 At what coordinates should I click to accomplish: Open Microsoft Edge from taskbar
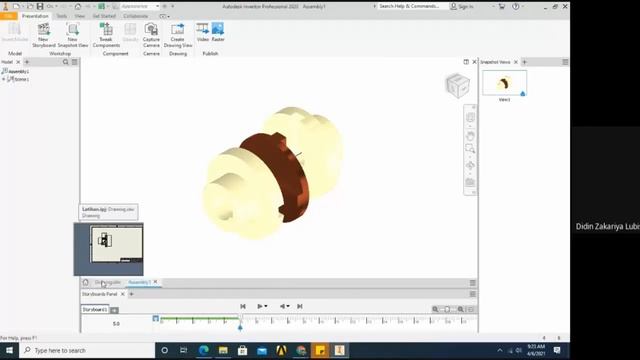coord(204,350)
